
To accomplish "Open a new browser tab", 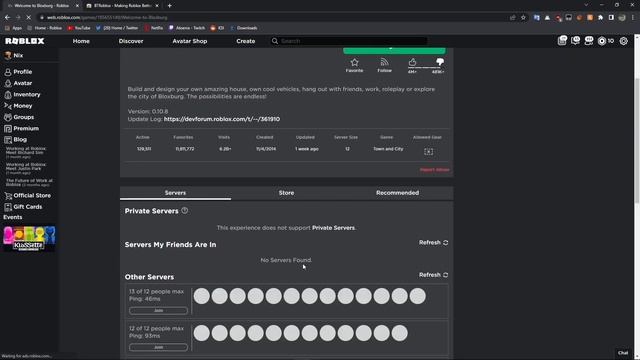I will click(169, 6).
